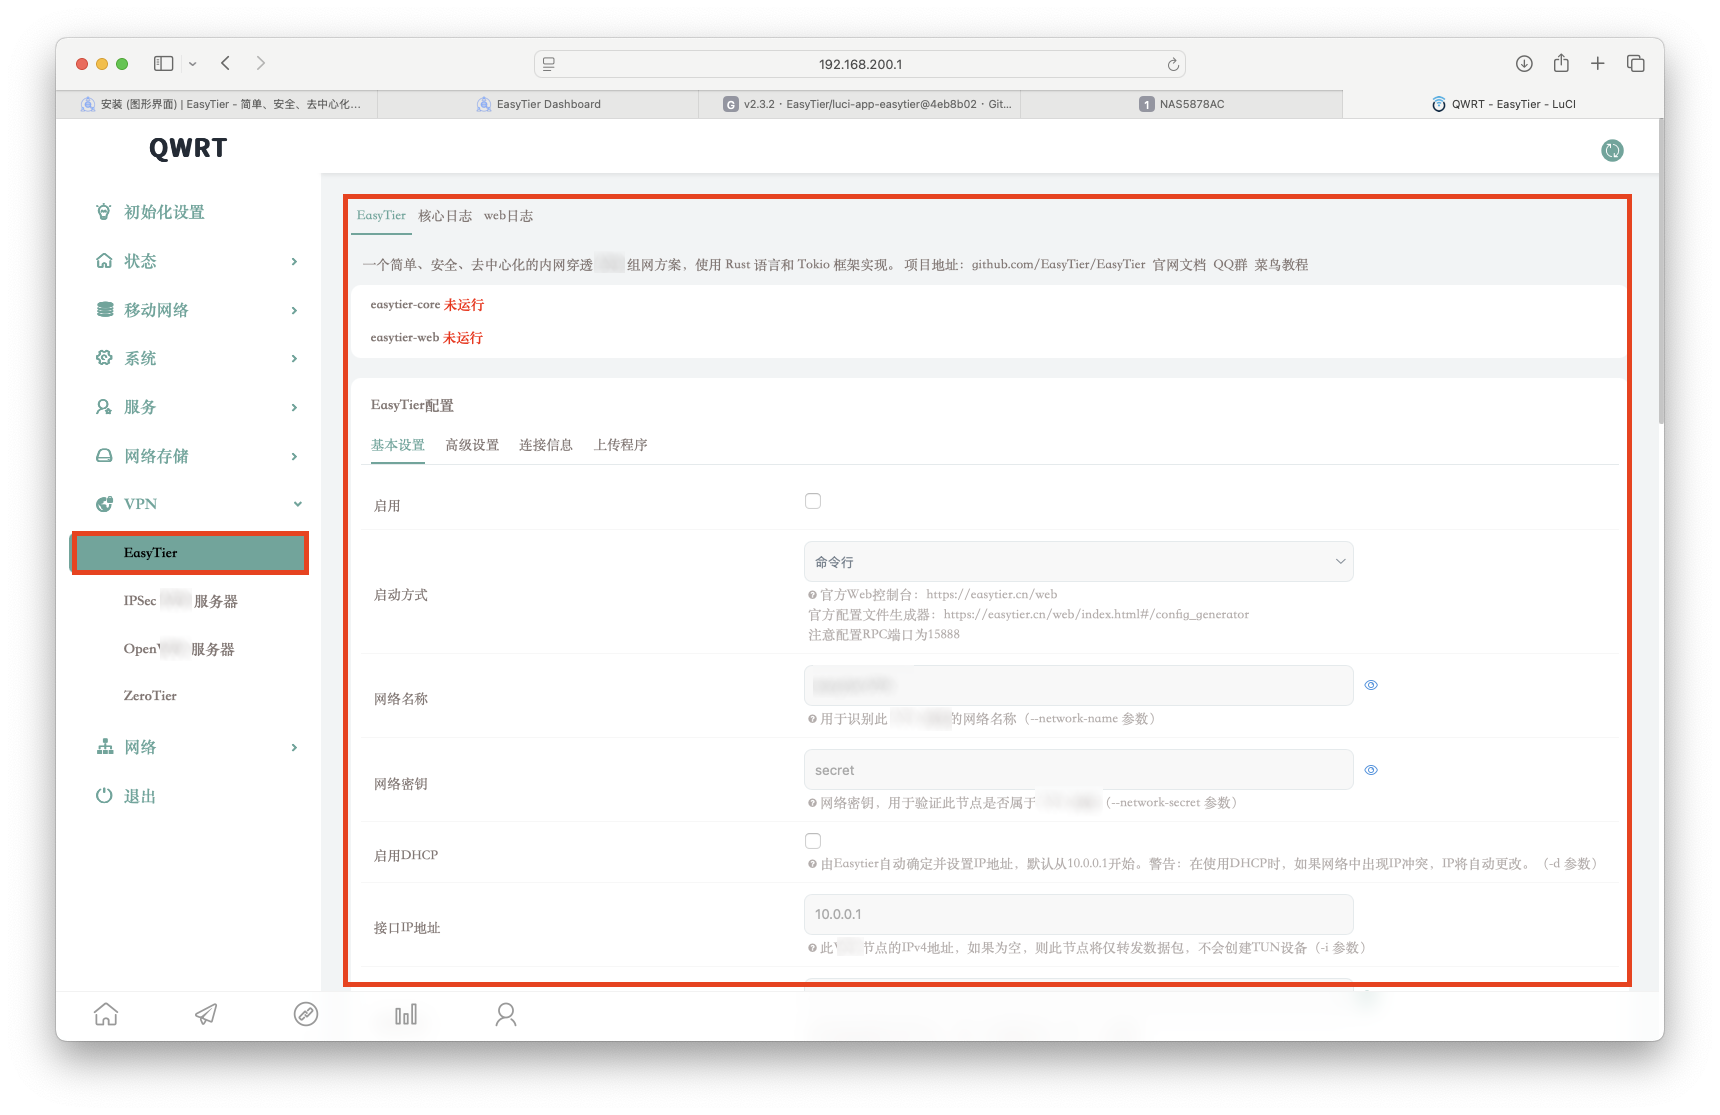Click the home icon in bottom bar
The height and width of the screenshot is (1115, 1720).
point(106,1015)
